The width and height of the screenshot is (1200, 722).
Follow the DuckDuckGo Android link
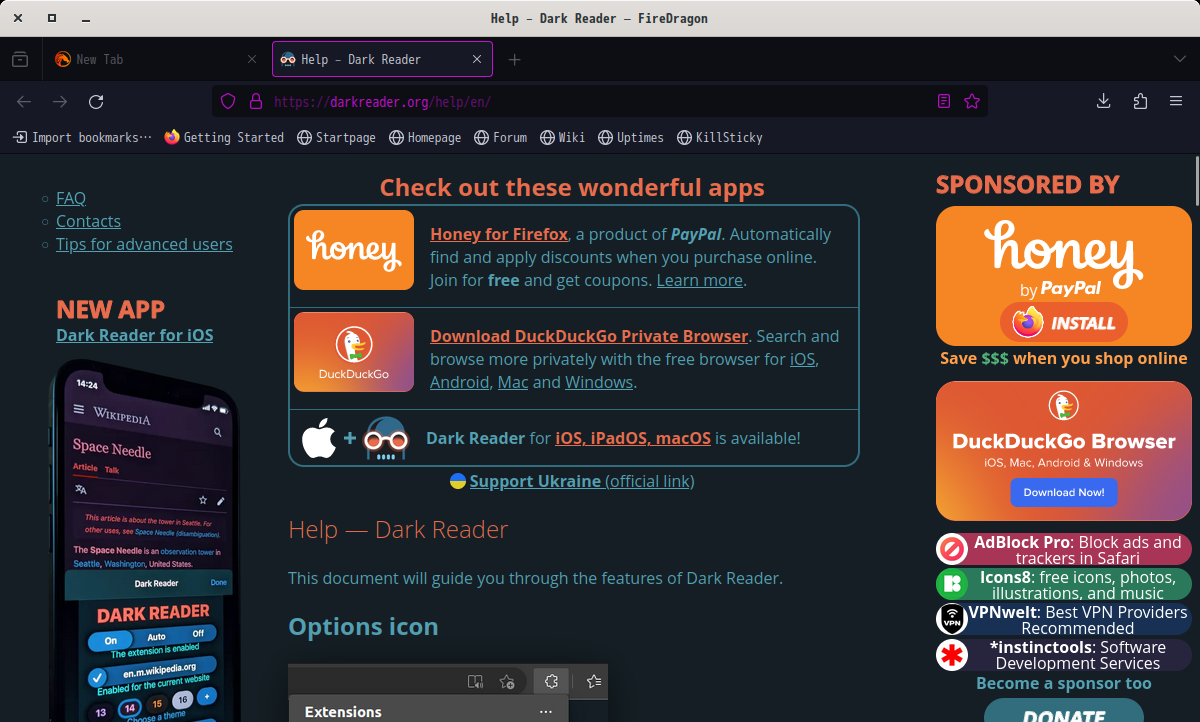point(459,382)
